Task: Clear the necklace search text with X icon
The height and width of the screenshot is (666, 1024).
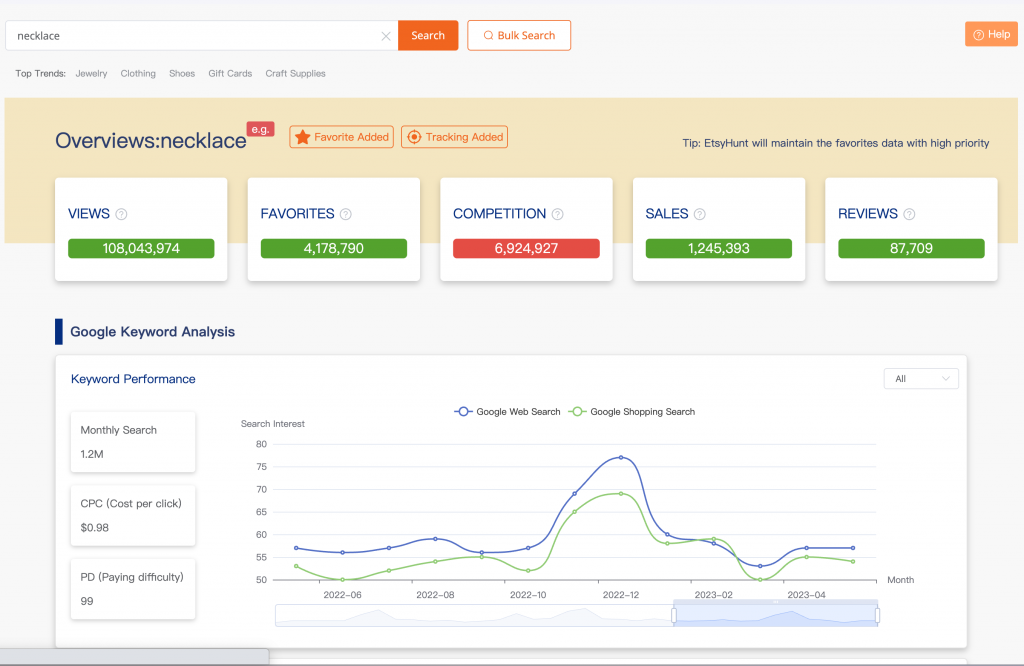Action: point(386,36)
